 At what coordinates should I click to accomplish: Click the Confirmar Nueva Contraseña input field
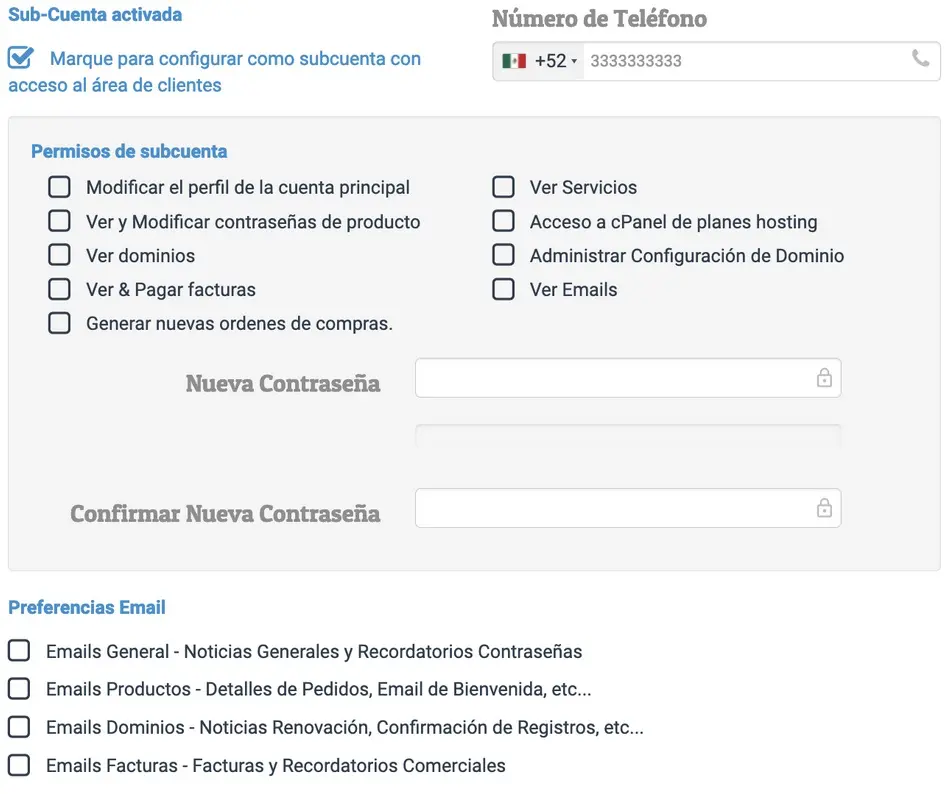pos(628,508)
